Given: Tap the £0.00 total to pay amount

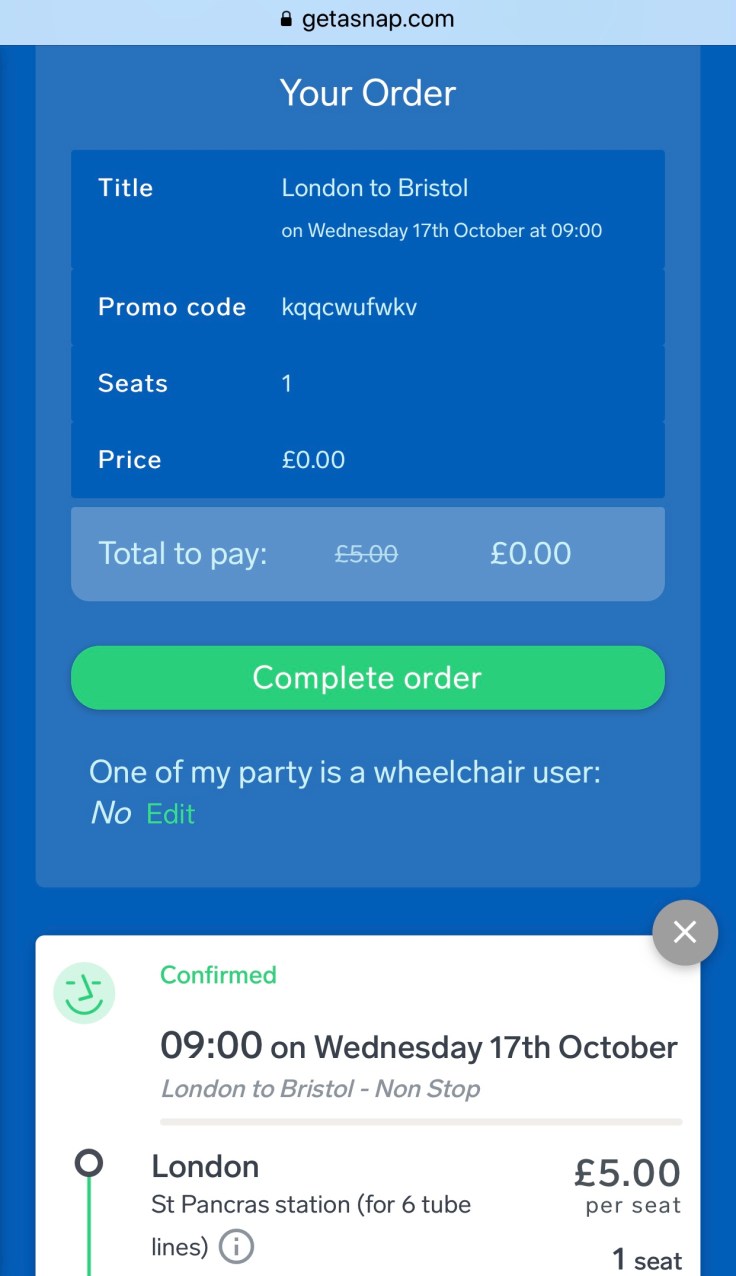Looking at the screenshot, I should pyautogui.click(x=530, y=553).
